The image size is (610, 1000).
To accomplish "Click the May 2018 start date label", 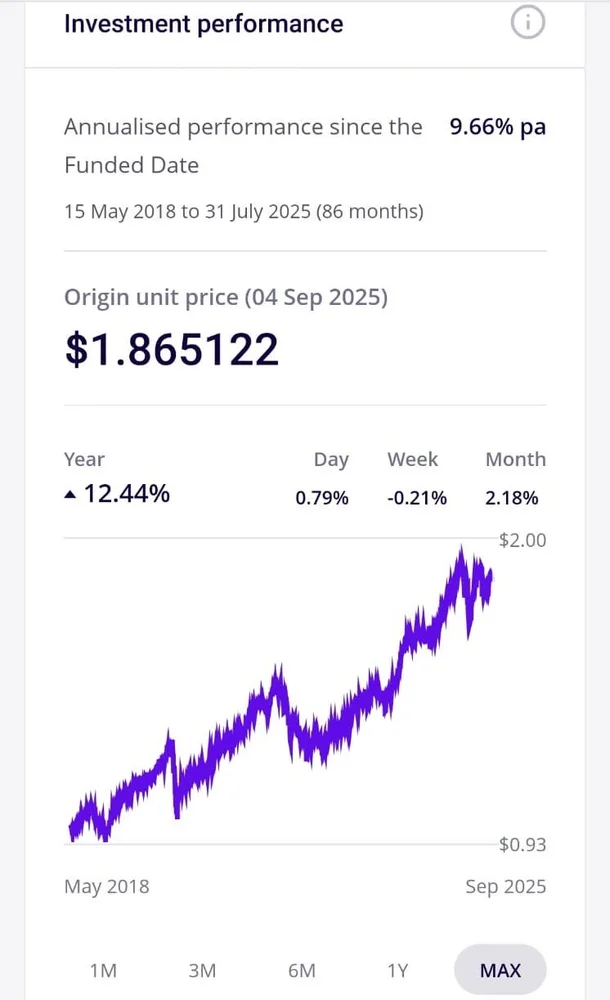I will (106, 887).
